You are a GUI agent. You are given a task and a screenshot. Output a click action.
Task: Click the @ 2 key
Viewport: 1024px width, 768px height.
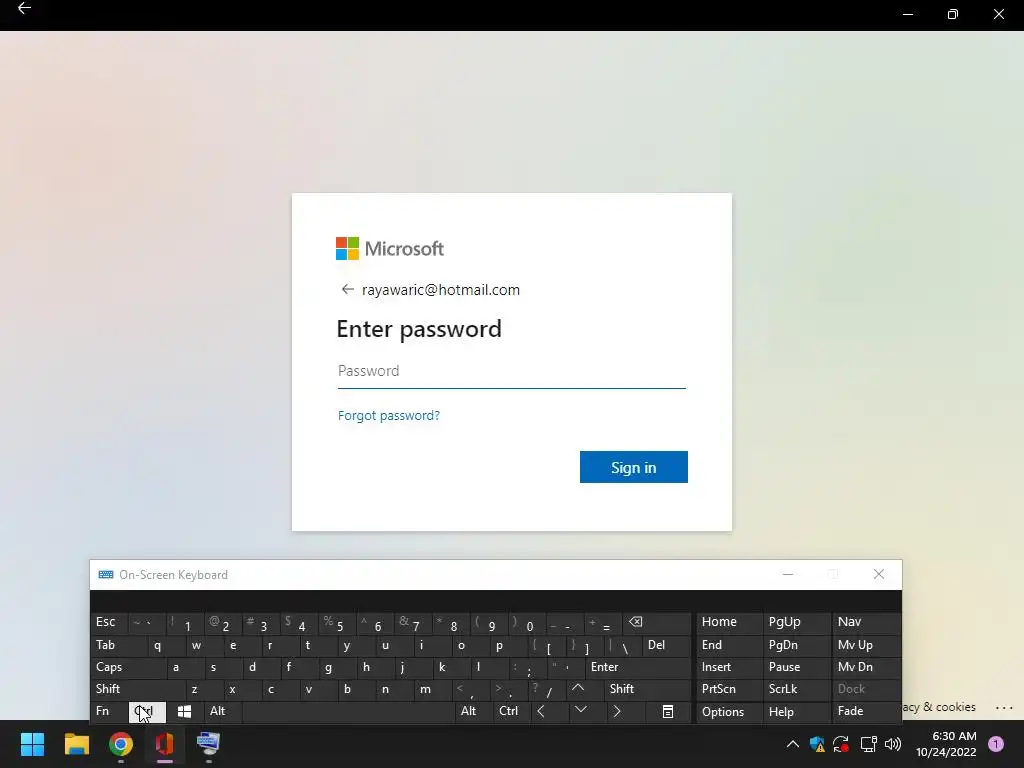pyautogui.click(x=225, y=624)
